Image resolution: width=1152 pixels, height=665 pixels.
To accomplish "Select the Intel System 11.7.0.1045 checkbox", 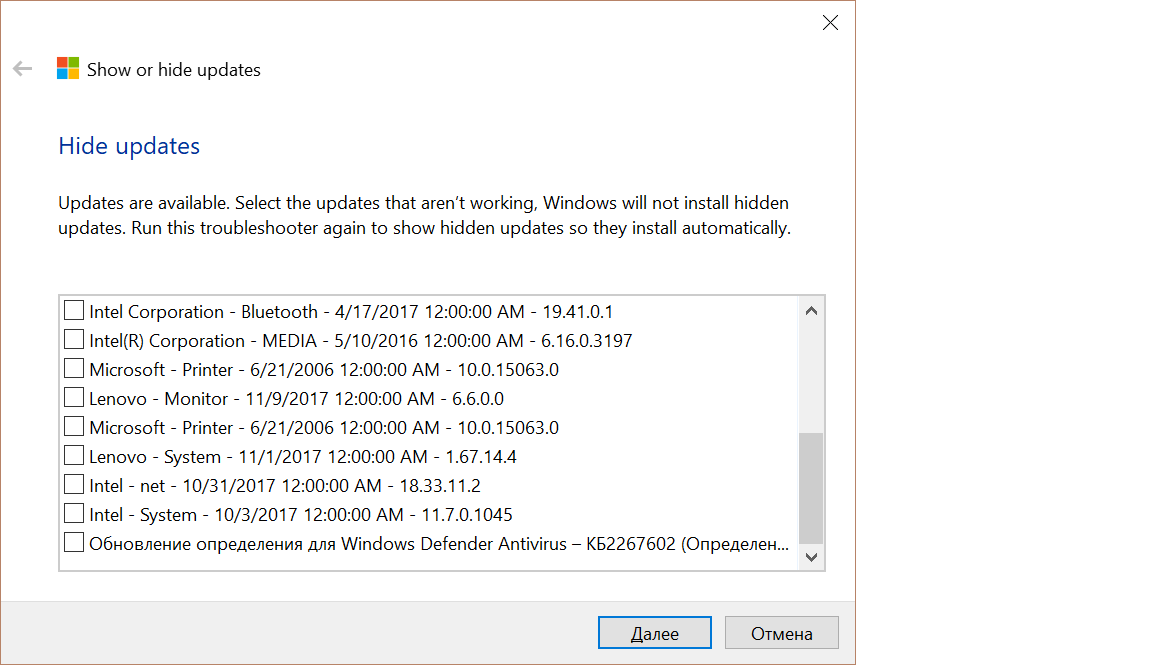I will tap(73, 514).
